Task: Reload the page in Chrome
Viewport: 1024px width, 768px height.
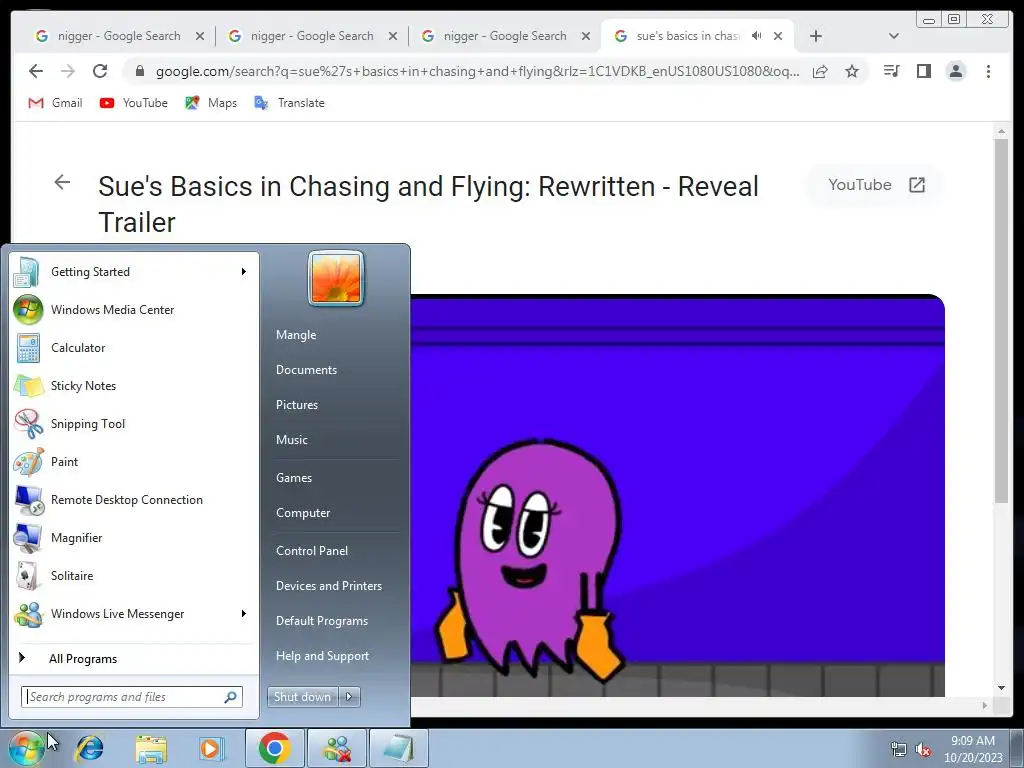Action: point(100,71)
